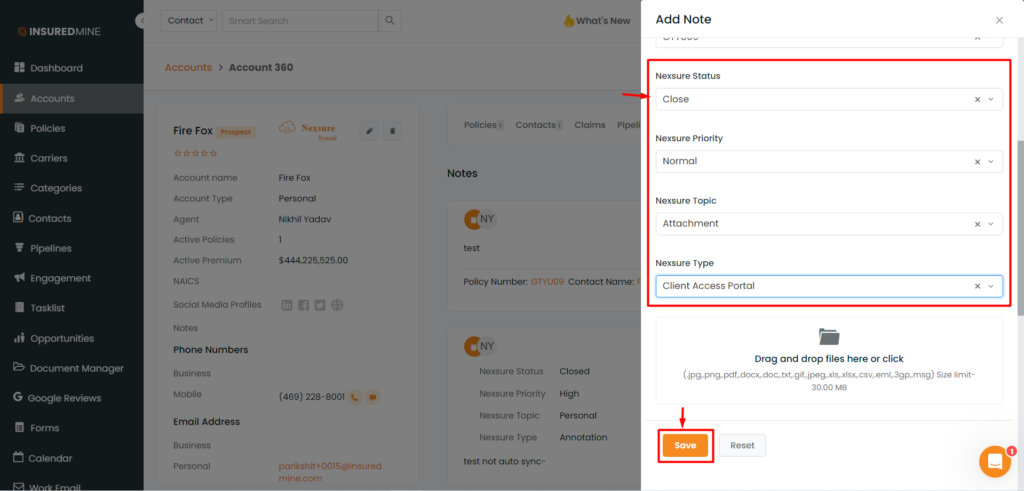This screenshot has height=491, width=1024.
Task: Open Twitter social profile icon
Action: 320,305
